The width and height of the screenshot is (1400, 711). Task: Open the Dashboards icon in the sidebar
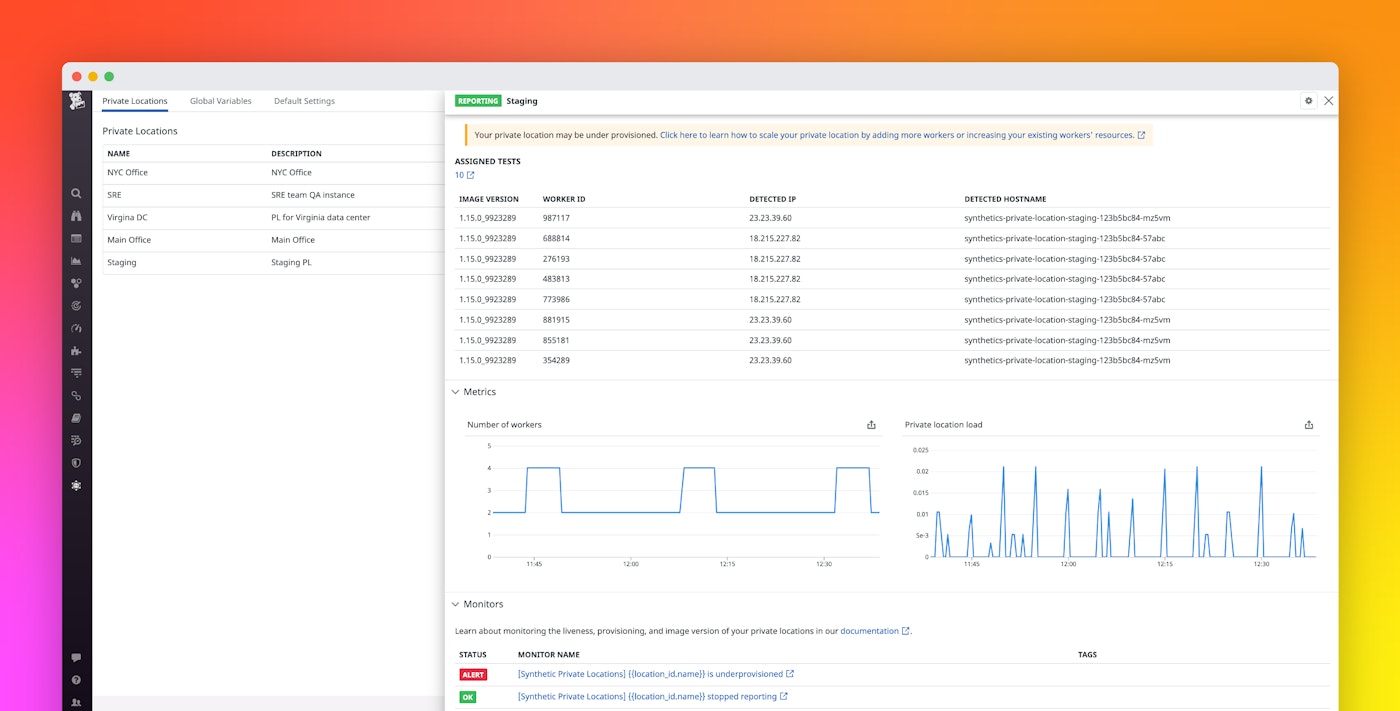pos(76,238)
